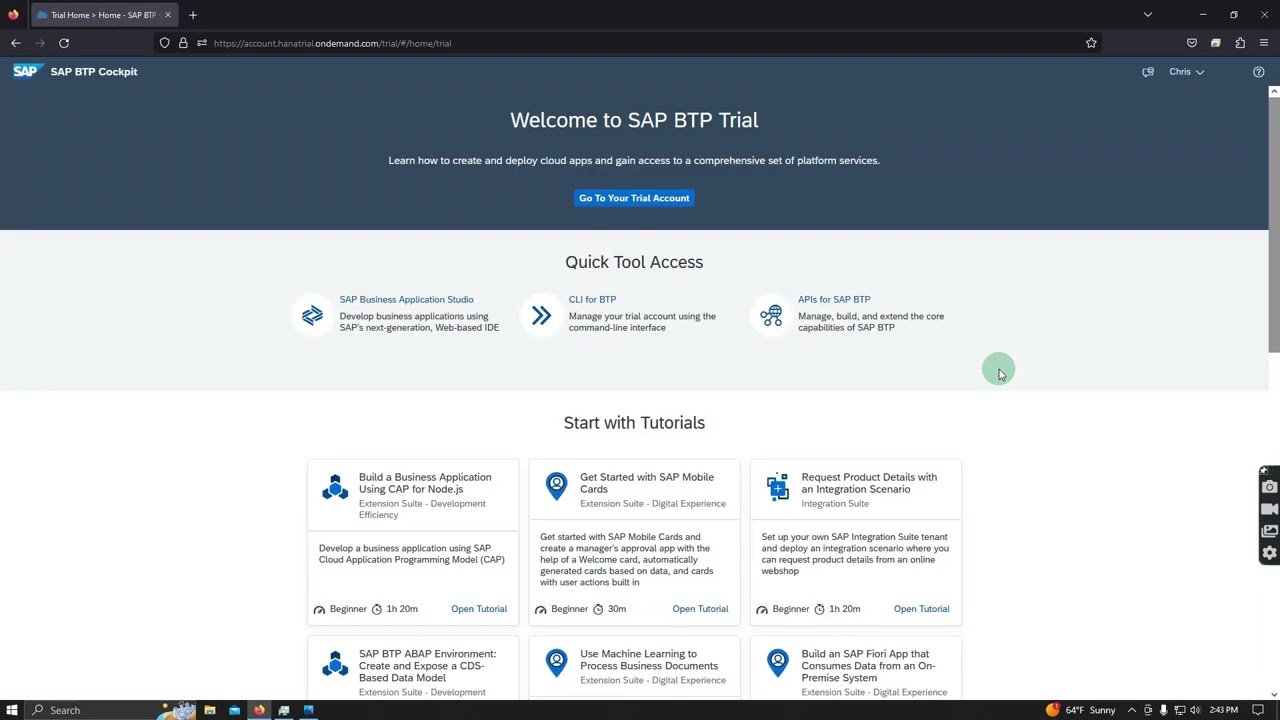
Task: Click Go To Your Trial Account button
Action: [x=634, y=198]
